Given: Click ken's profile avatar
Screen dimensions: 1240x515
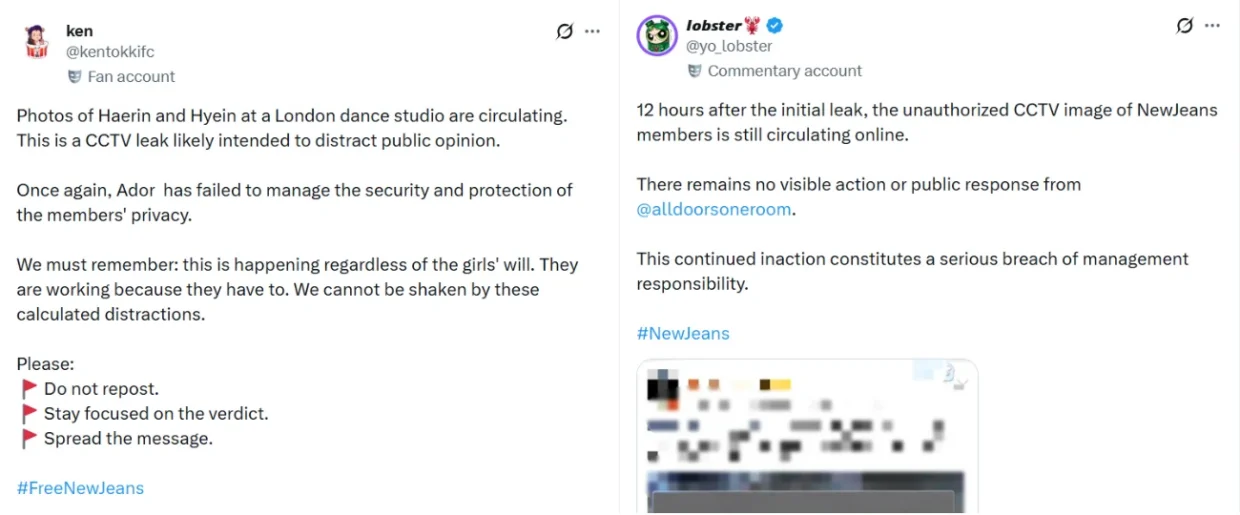Looking at the screenshot, I should tap(37, 41).
